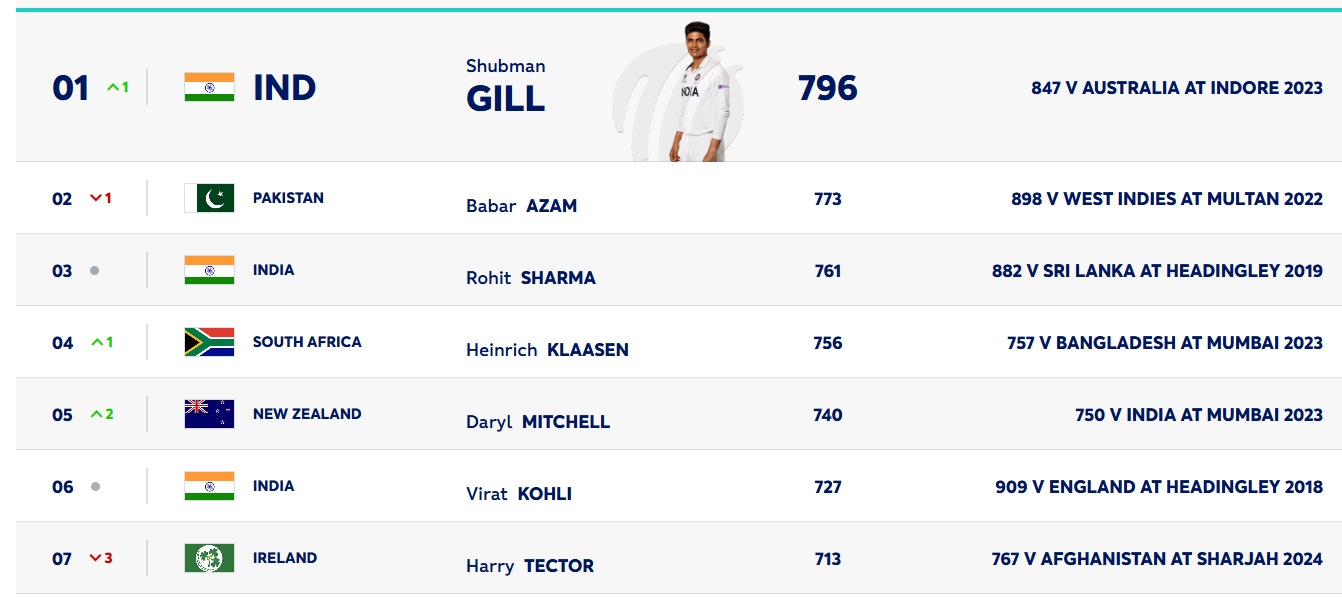
Task: Click the India flag in Virat Kohli's row
Action: 209,486
